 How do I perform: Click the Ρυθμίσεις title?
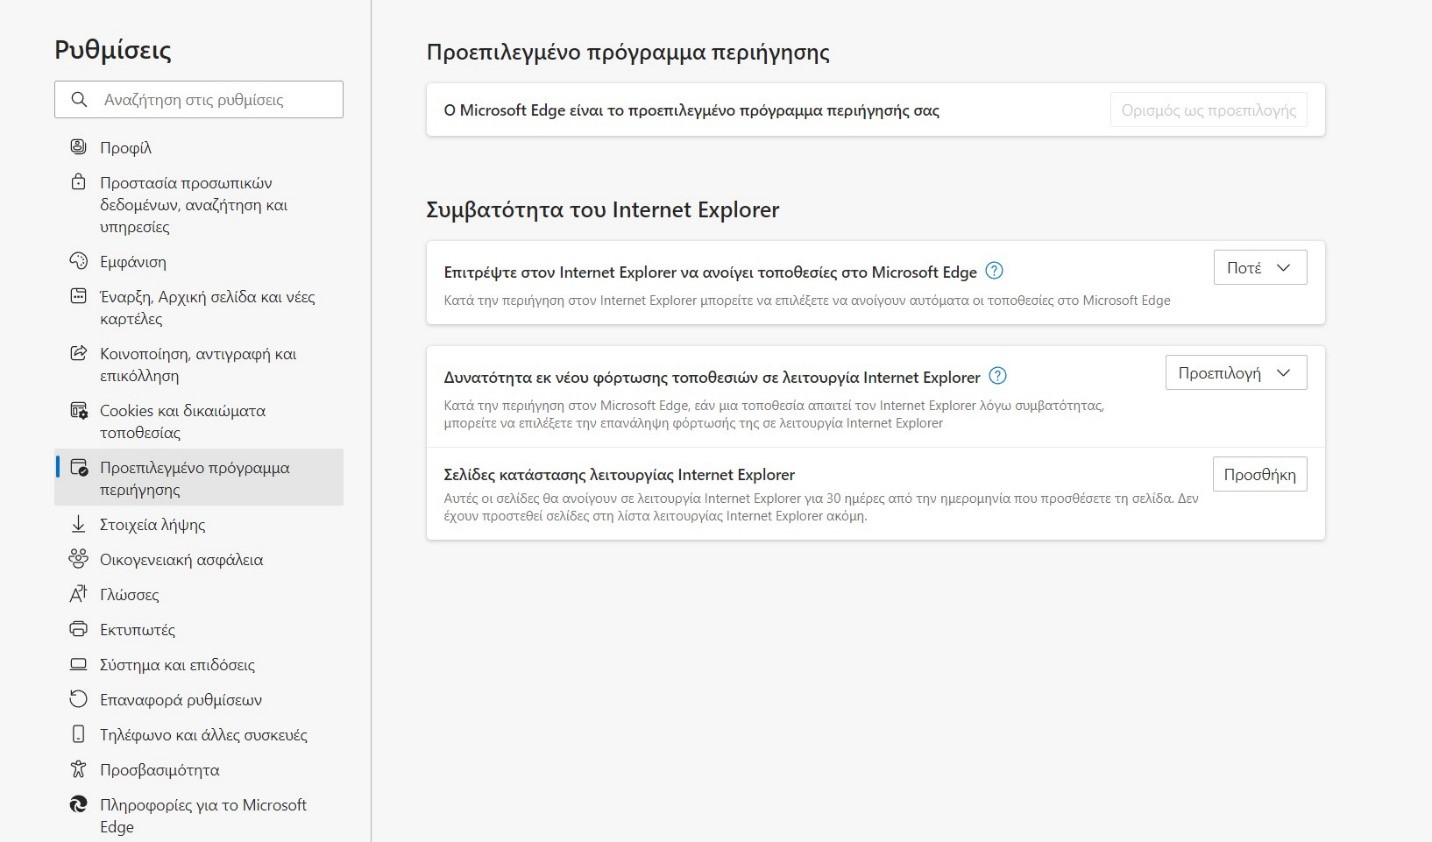pyautogui.click(x=113, y=50)
